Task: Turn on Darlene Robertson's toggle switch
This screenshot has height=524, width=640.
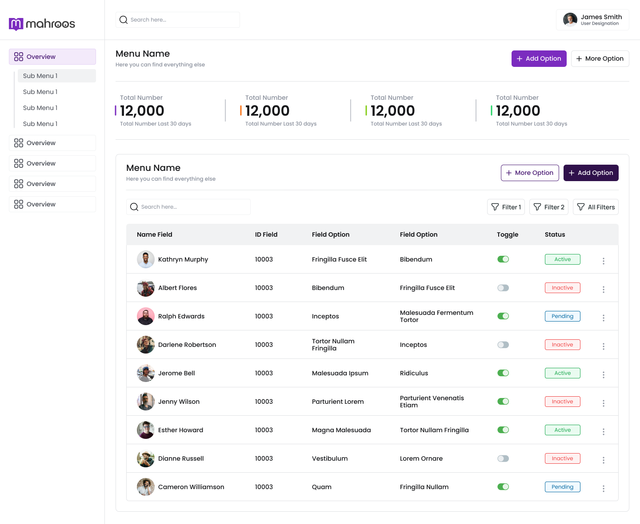Action: coord(503,345)
